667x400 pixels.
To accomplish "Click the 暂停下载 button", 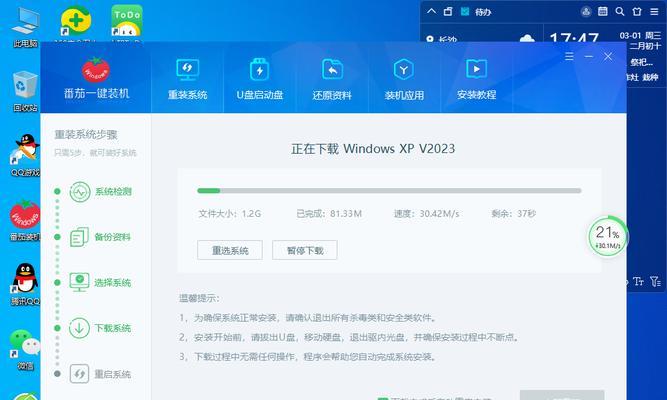I will [x=305, y=250].
